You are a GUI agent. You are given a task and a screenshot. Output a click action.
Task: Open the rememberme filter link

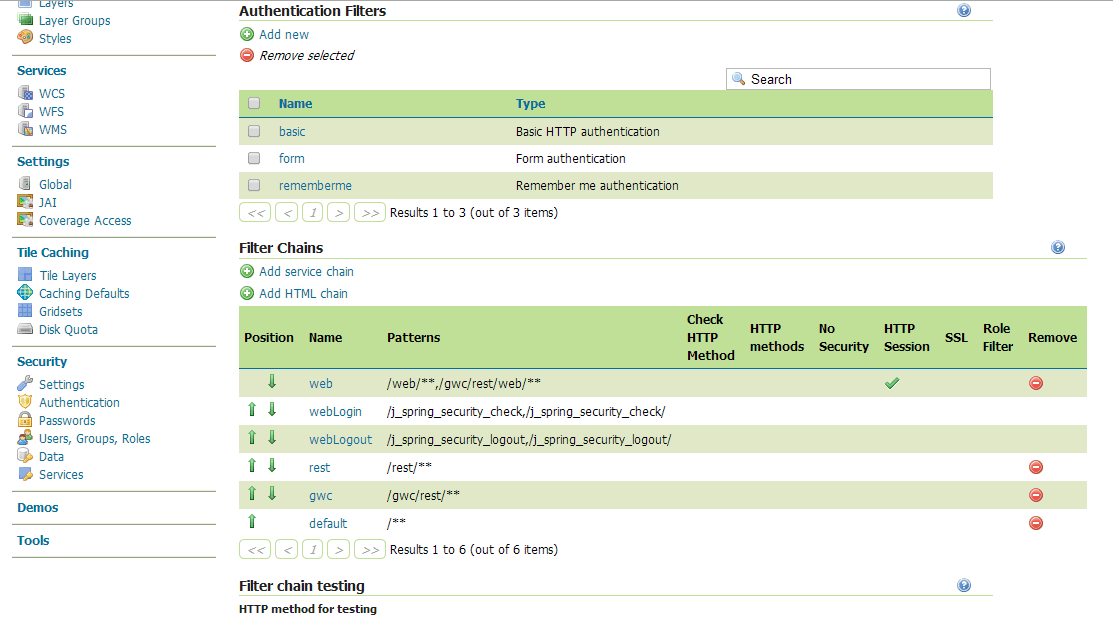(315, 185)
